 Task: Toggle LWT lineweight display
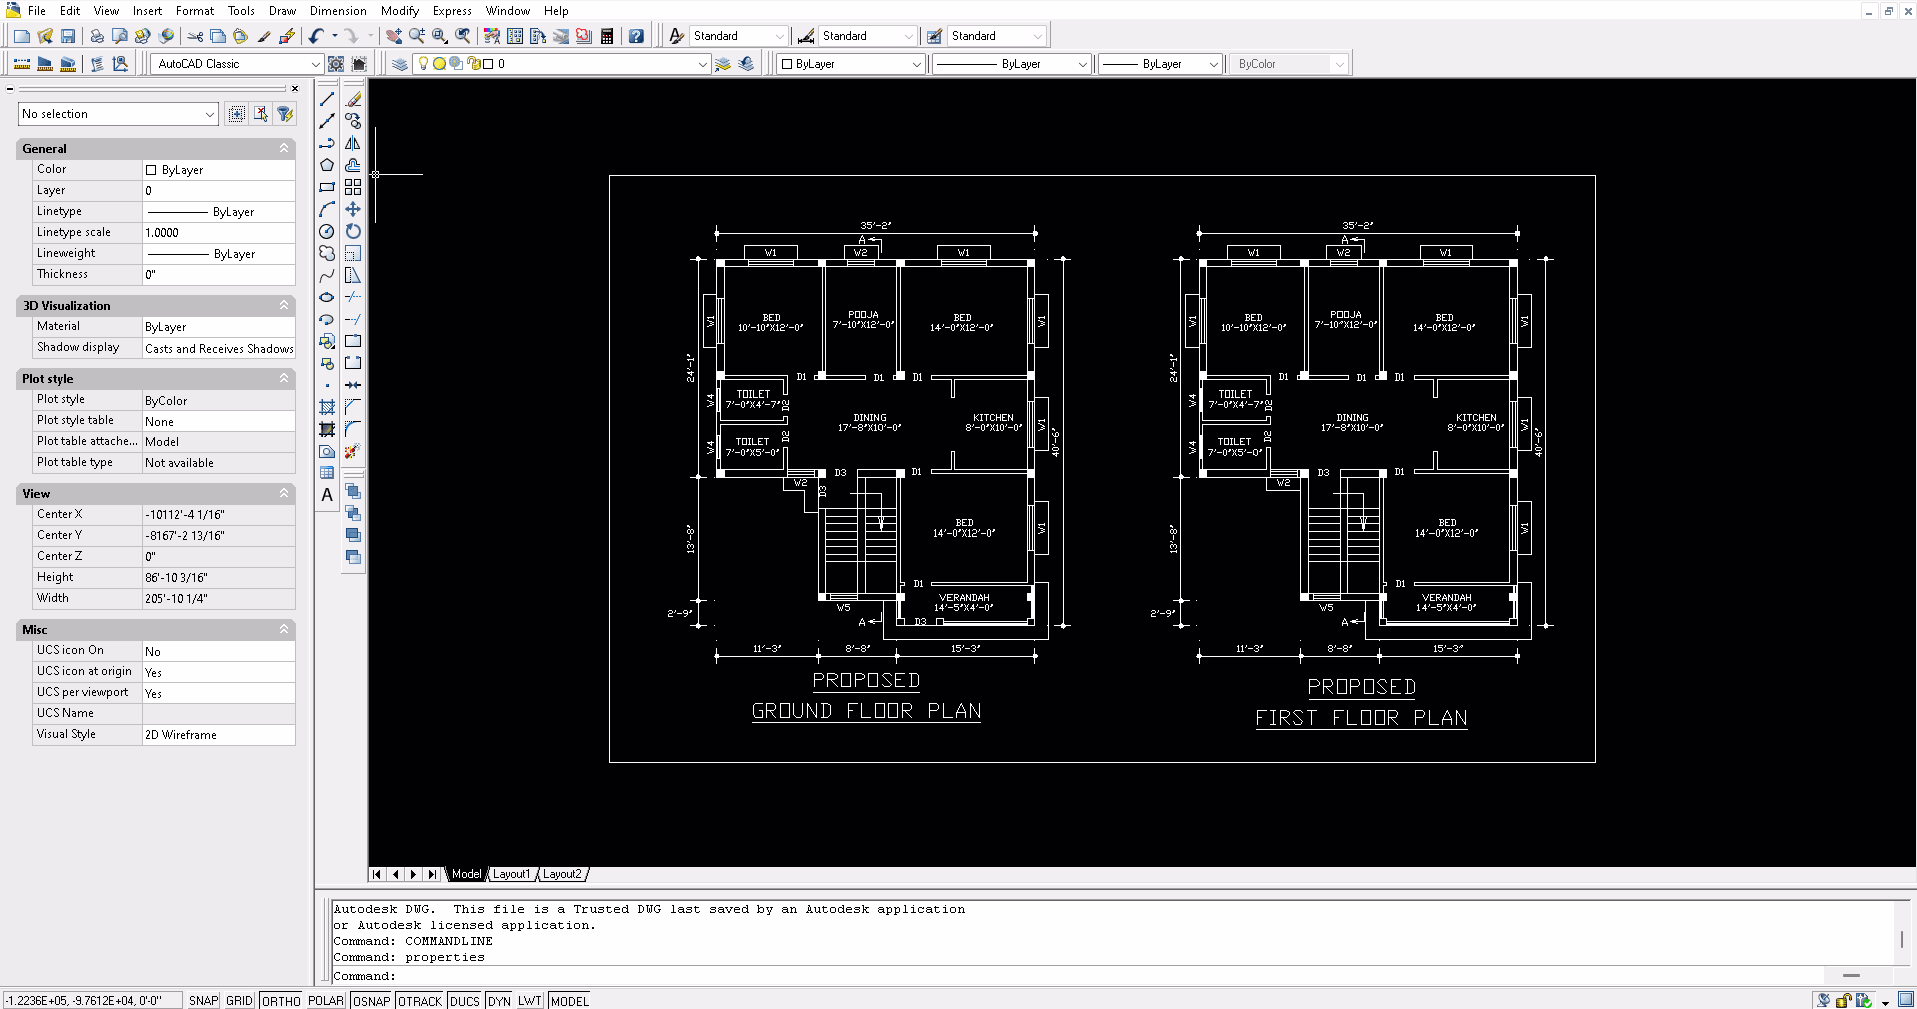pyautogui.click(x=530, y=1001)
